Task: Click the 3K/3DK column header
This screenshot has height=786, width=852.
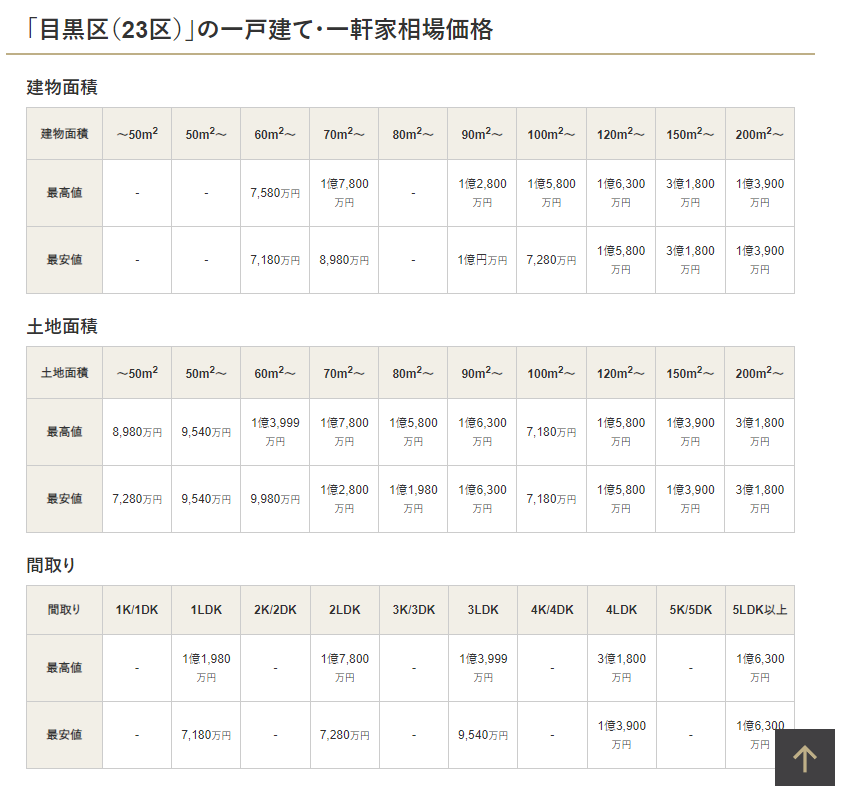Action: click(x=414, y=610)
